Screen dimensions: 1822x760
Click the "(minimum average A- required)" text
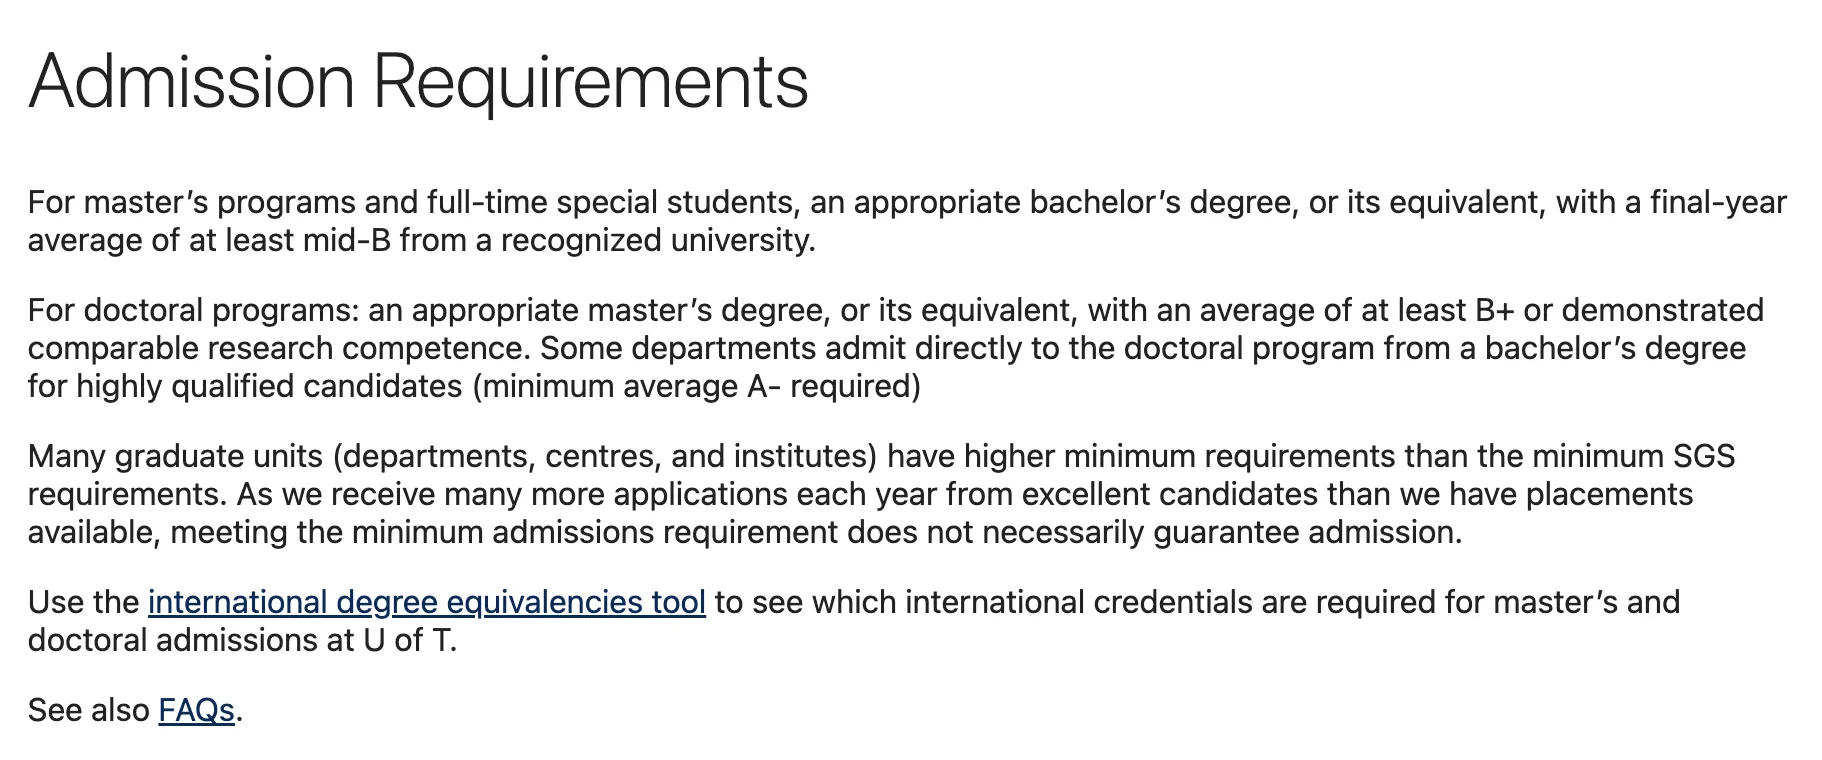696,386
